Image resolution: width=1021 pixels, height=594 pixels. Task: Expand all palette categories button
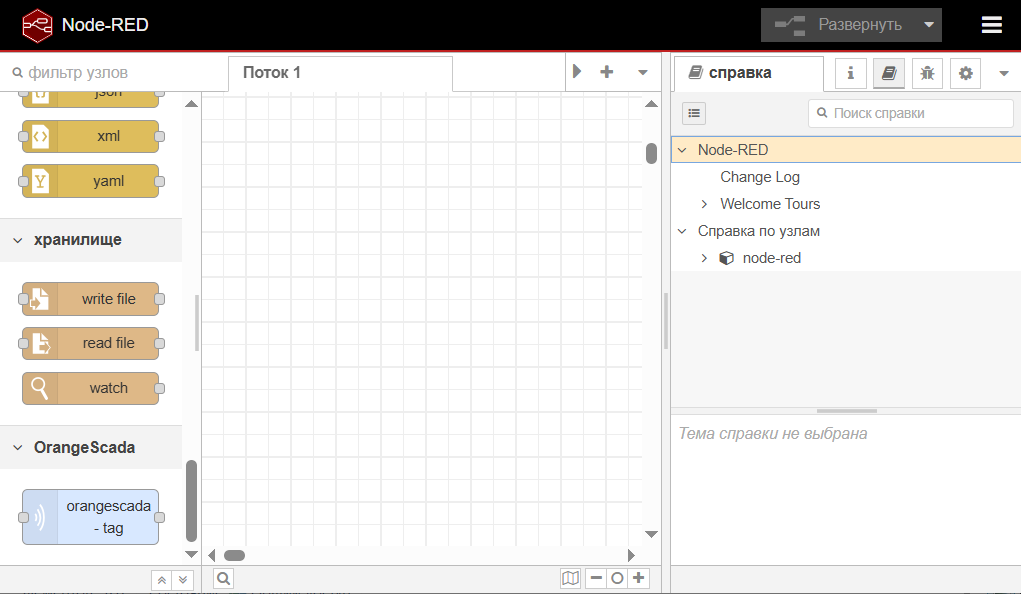pyautogui.click(x=183, y=580)
